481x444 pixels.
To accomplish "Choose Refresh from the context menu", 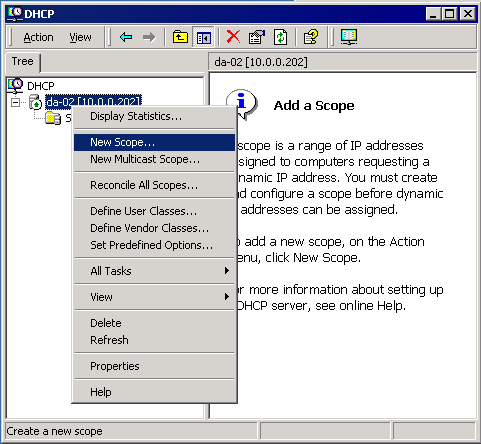I will point(154,340).
